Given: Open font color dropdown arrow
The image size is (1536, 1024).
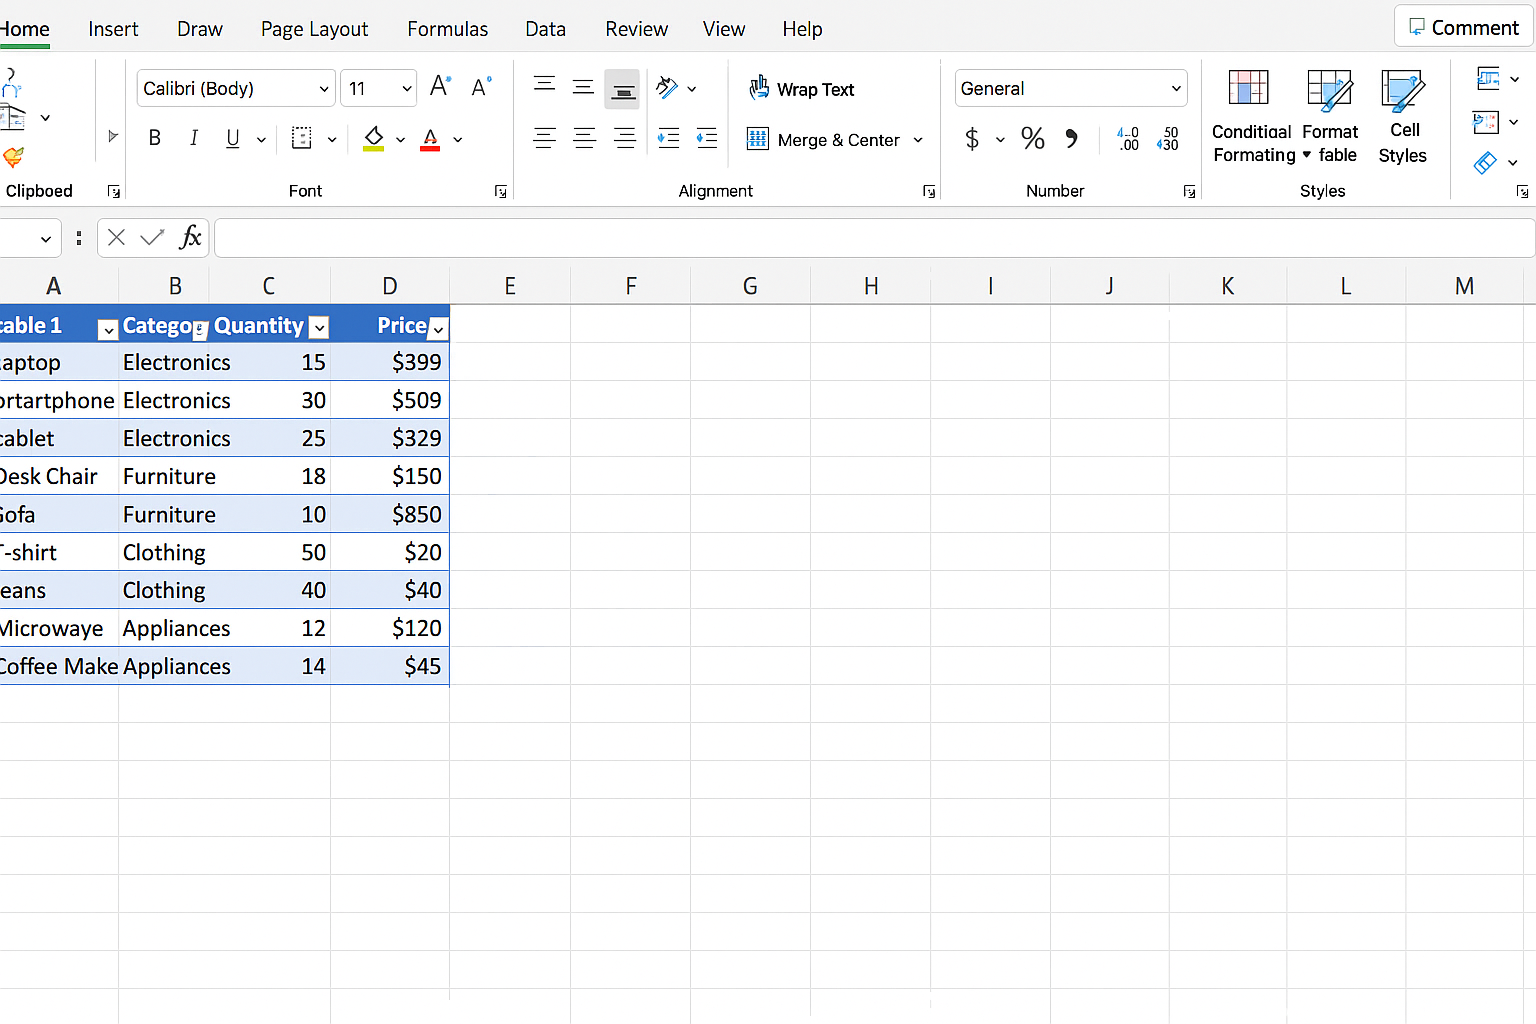Looking at the screenshot, I should click(458, 140).
